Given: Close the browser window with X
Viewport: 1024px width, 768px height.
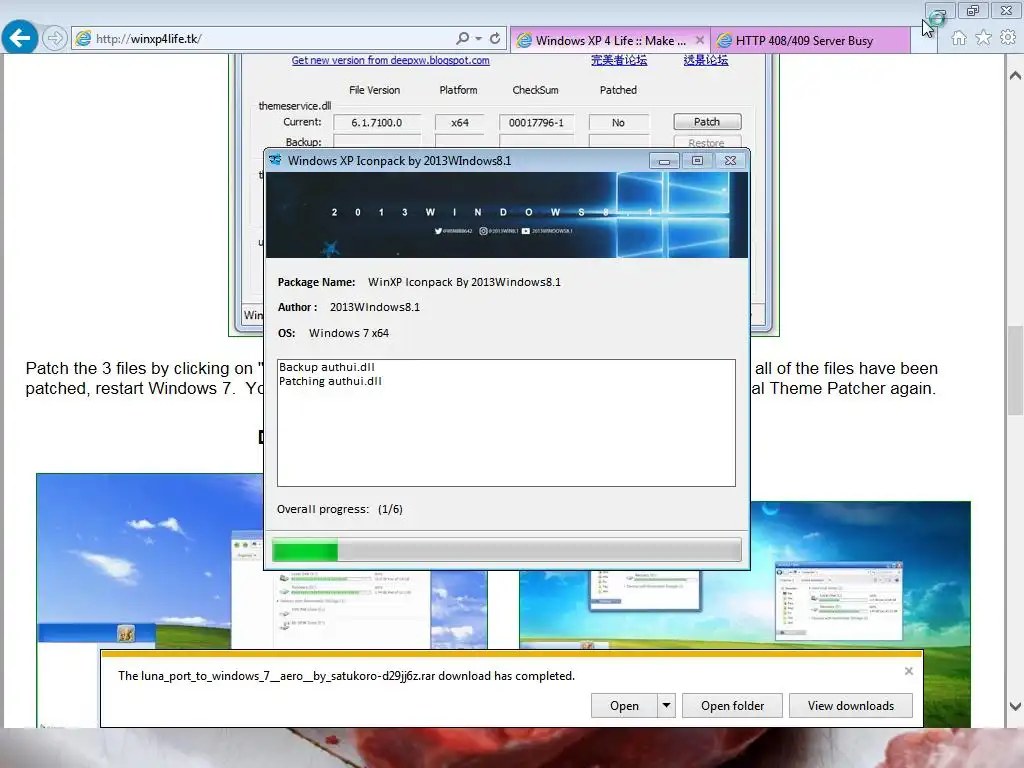Looking at the screenshot, I should coord(1006,10).
